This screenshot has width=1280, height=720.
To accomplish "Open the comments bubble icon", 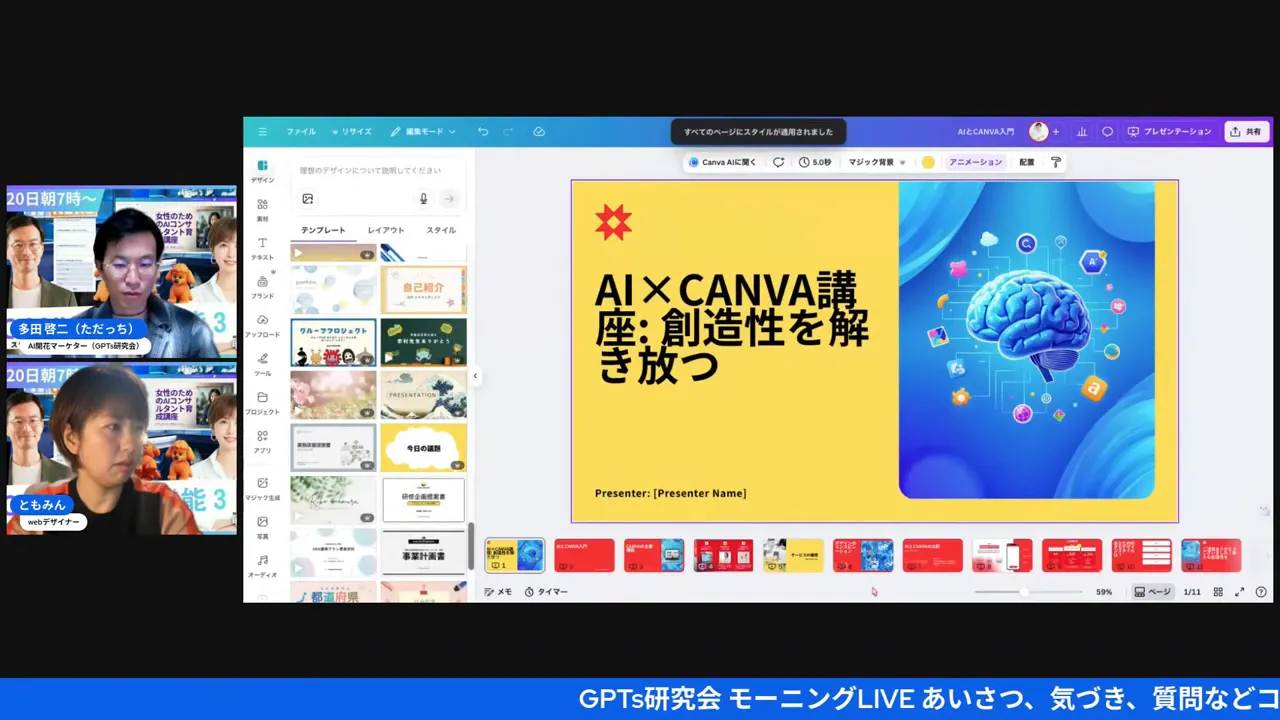I will (1107, 131).
